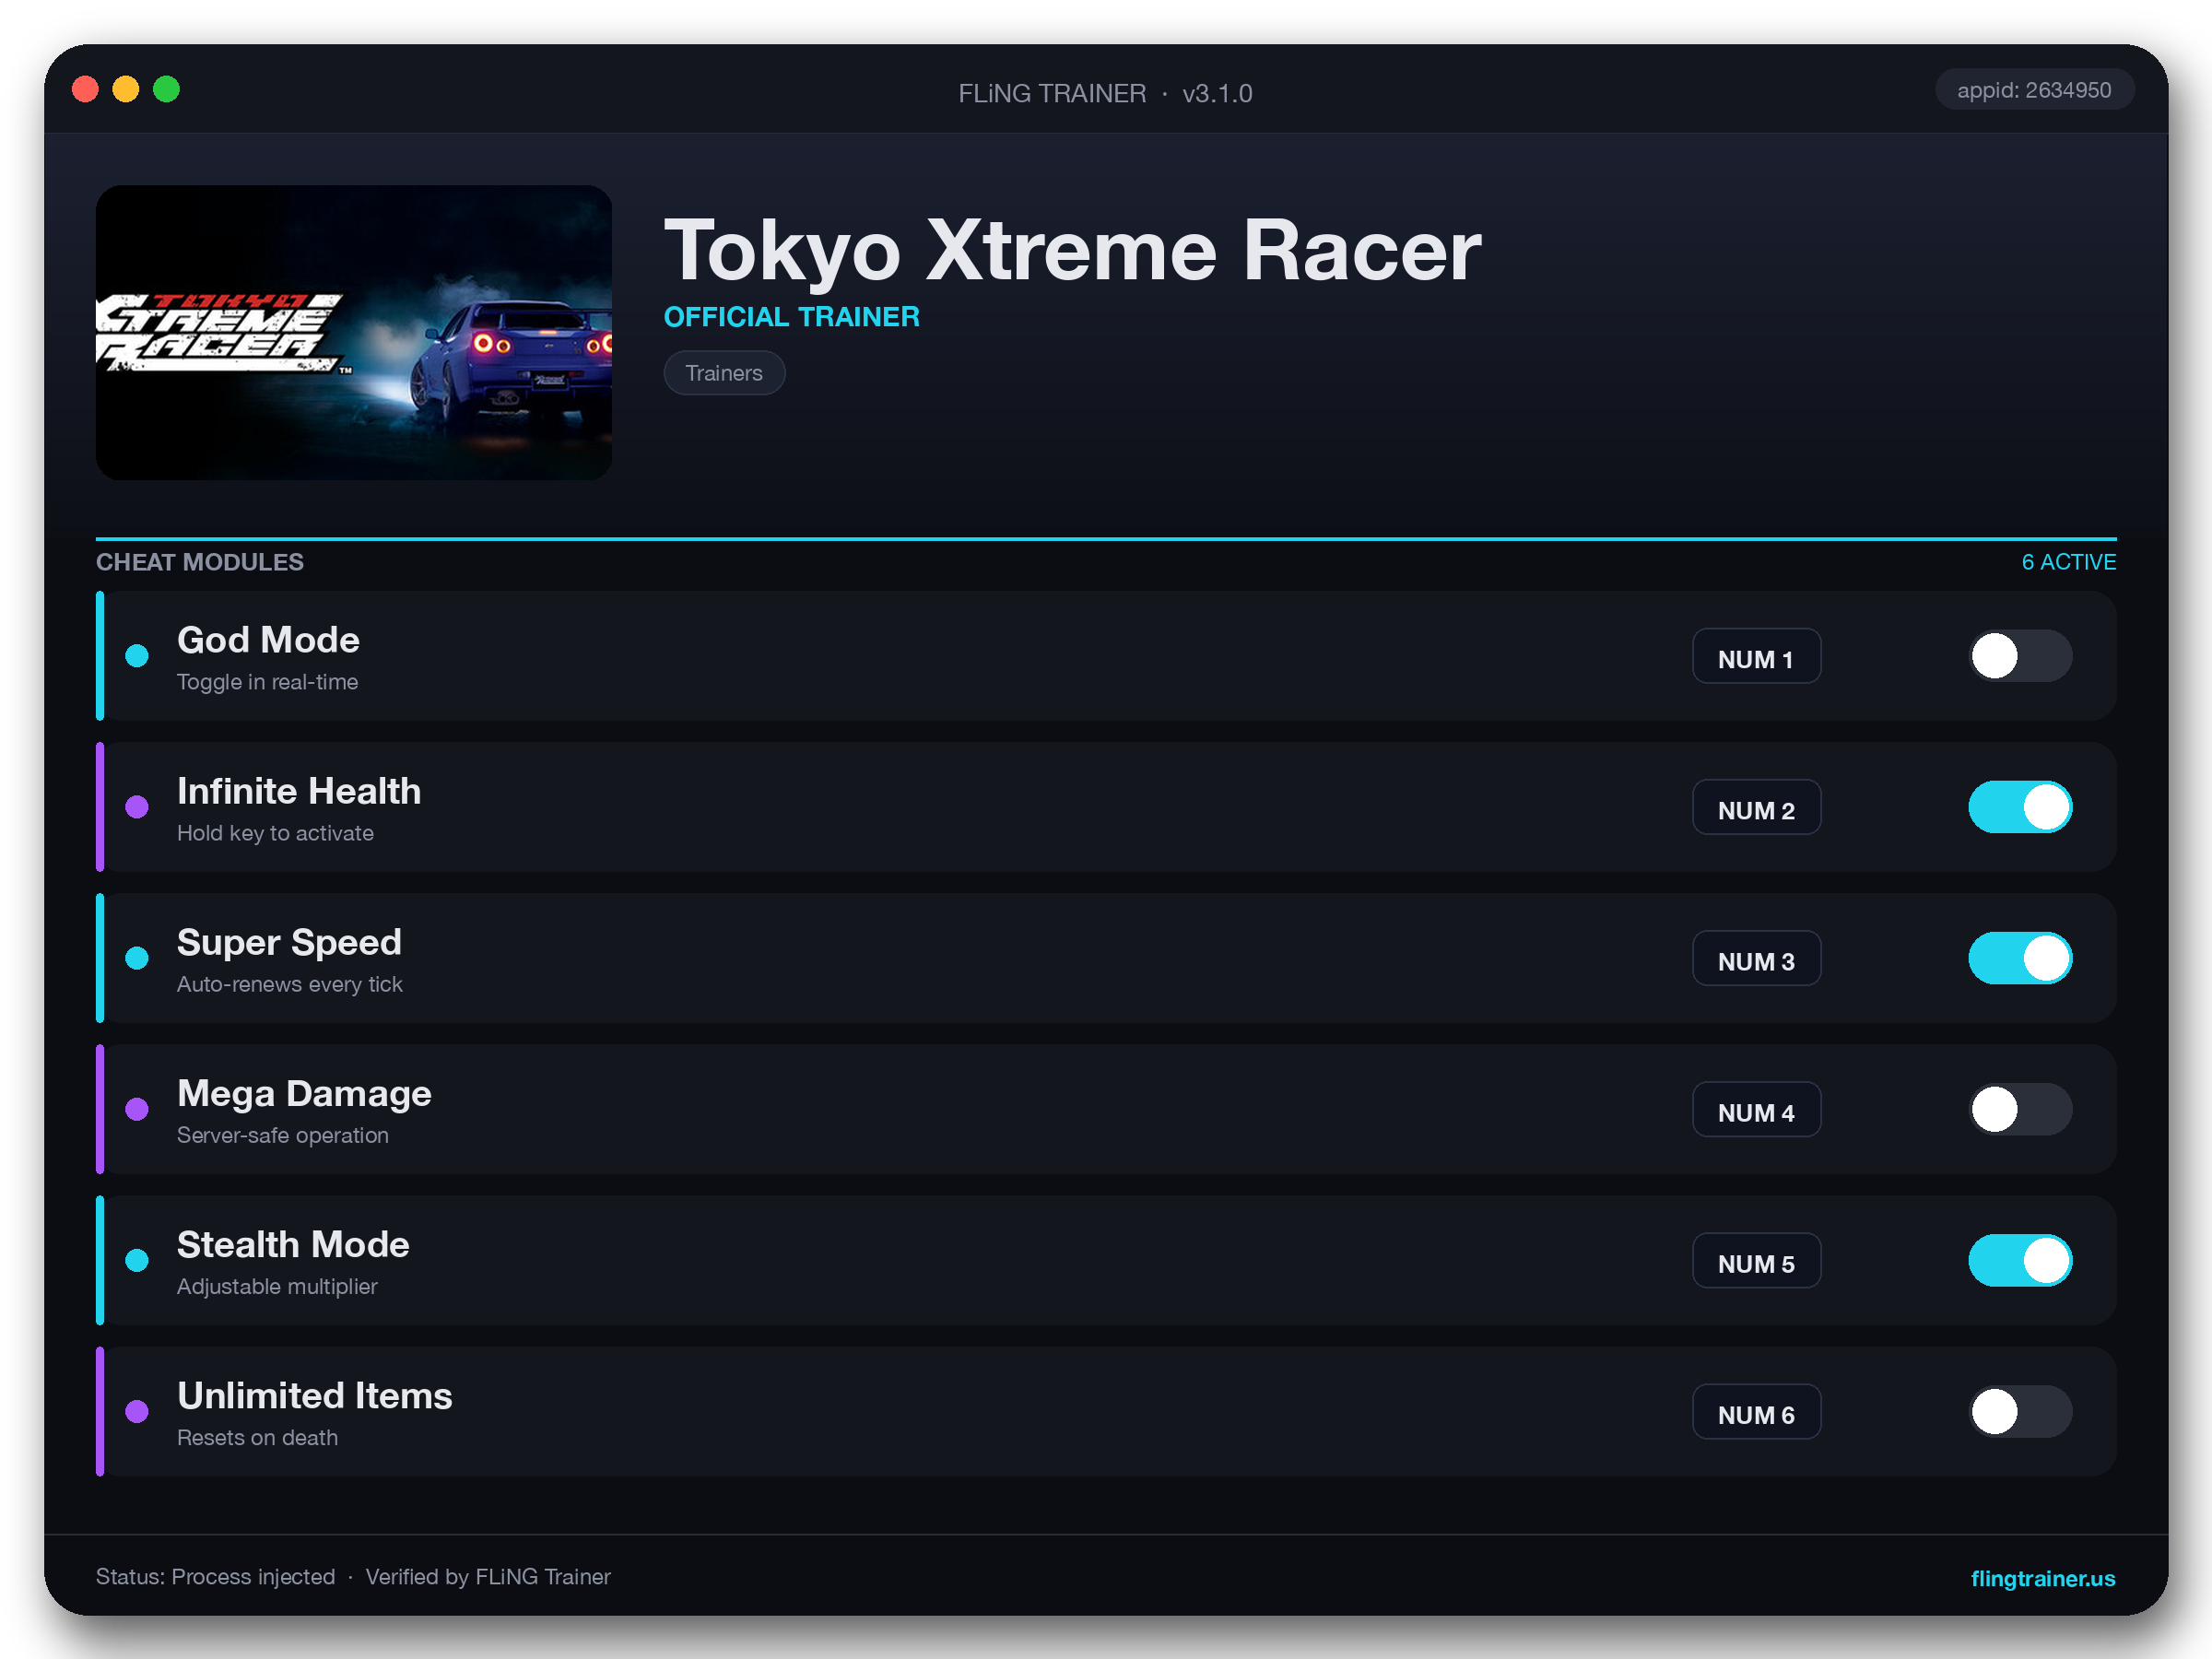Click the appid: 2634950 badge

pyautogui.click(x=2034, y=90)
